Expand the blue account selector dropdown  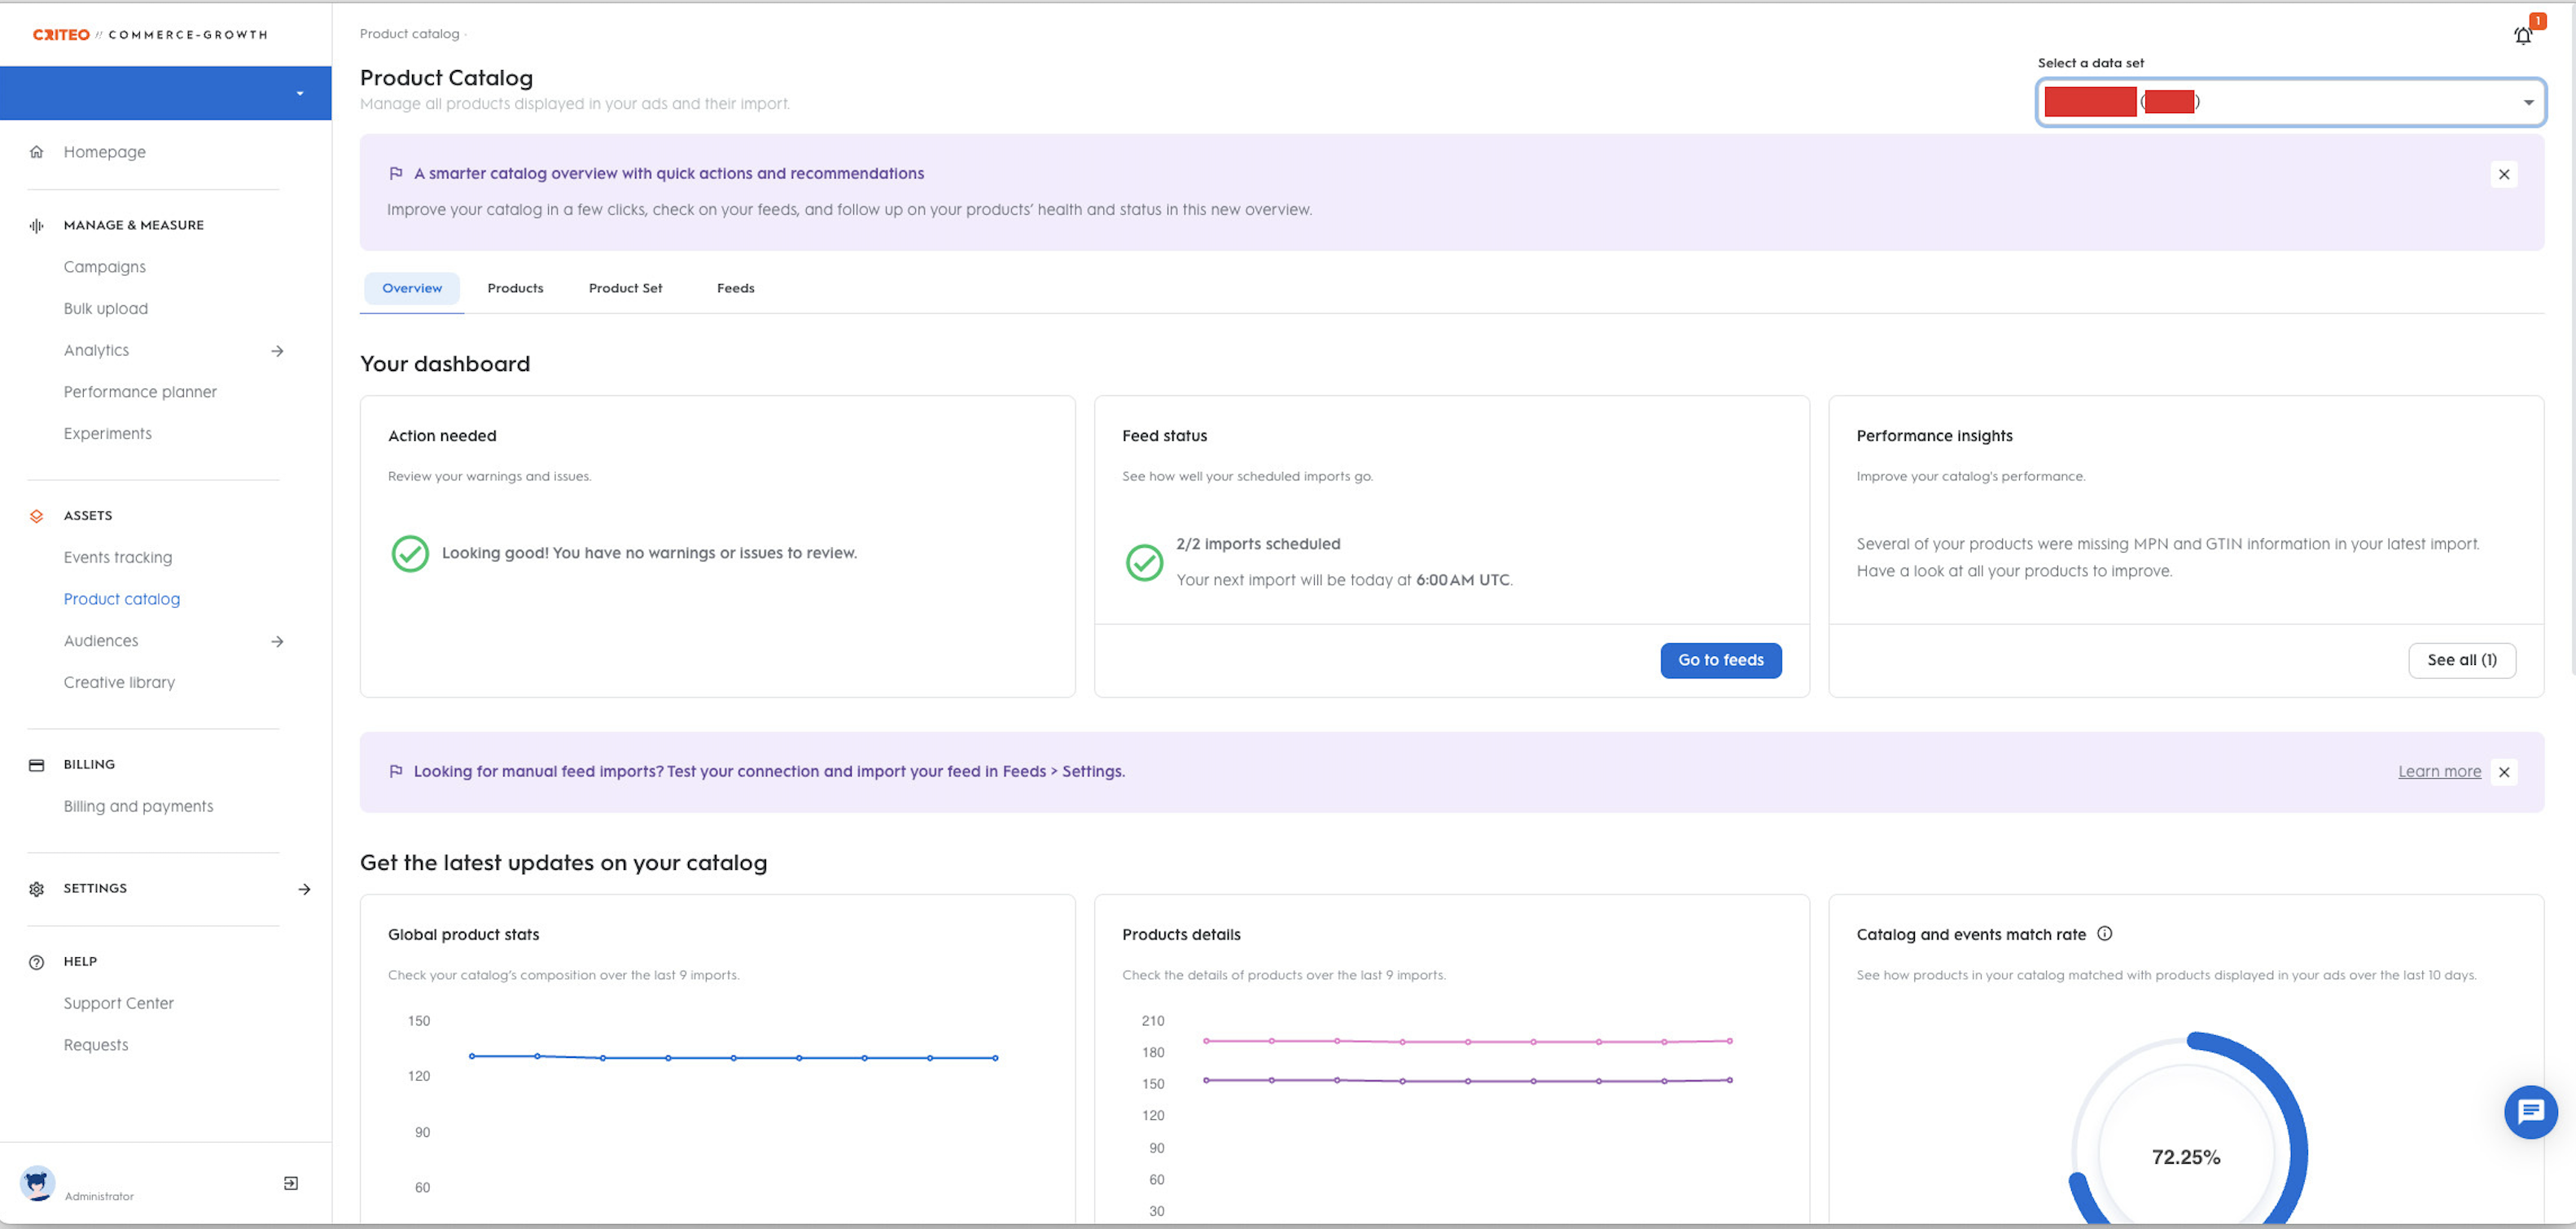299,93
